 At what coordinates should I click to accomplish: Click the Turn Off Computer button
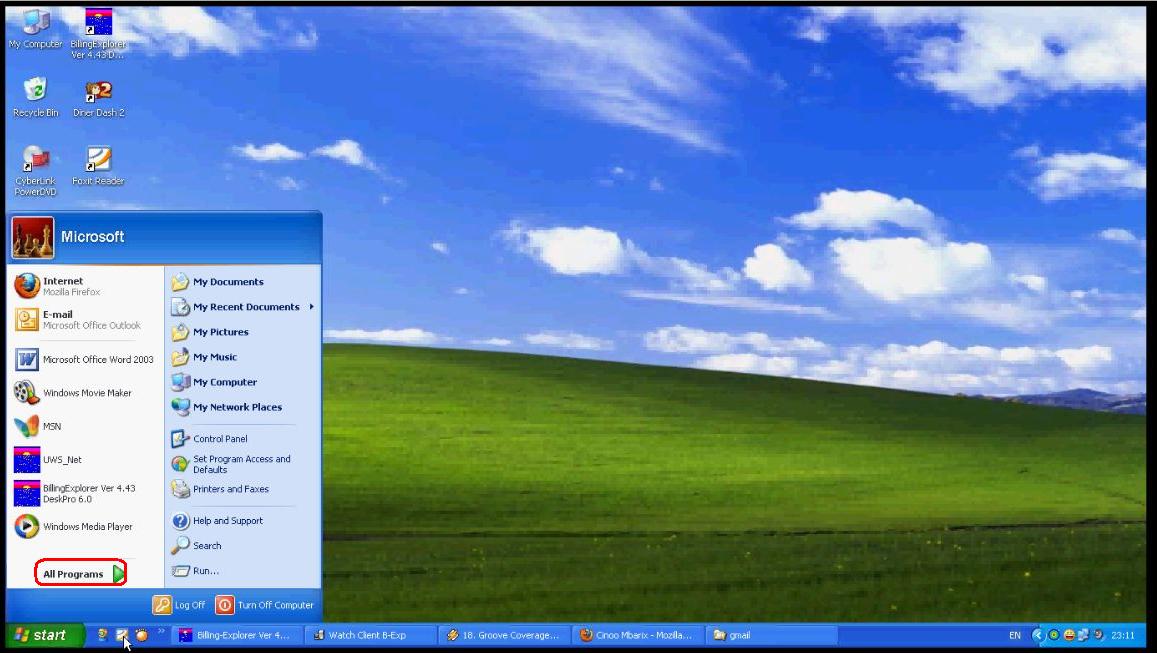[265, 605]
